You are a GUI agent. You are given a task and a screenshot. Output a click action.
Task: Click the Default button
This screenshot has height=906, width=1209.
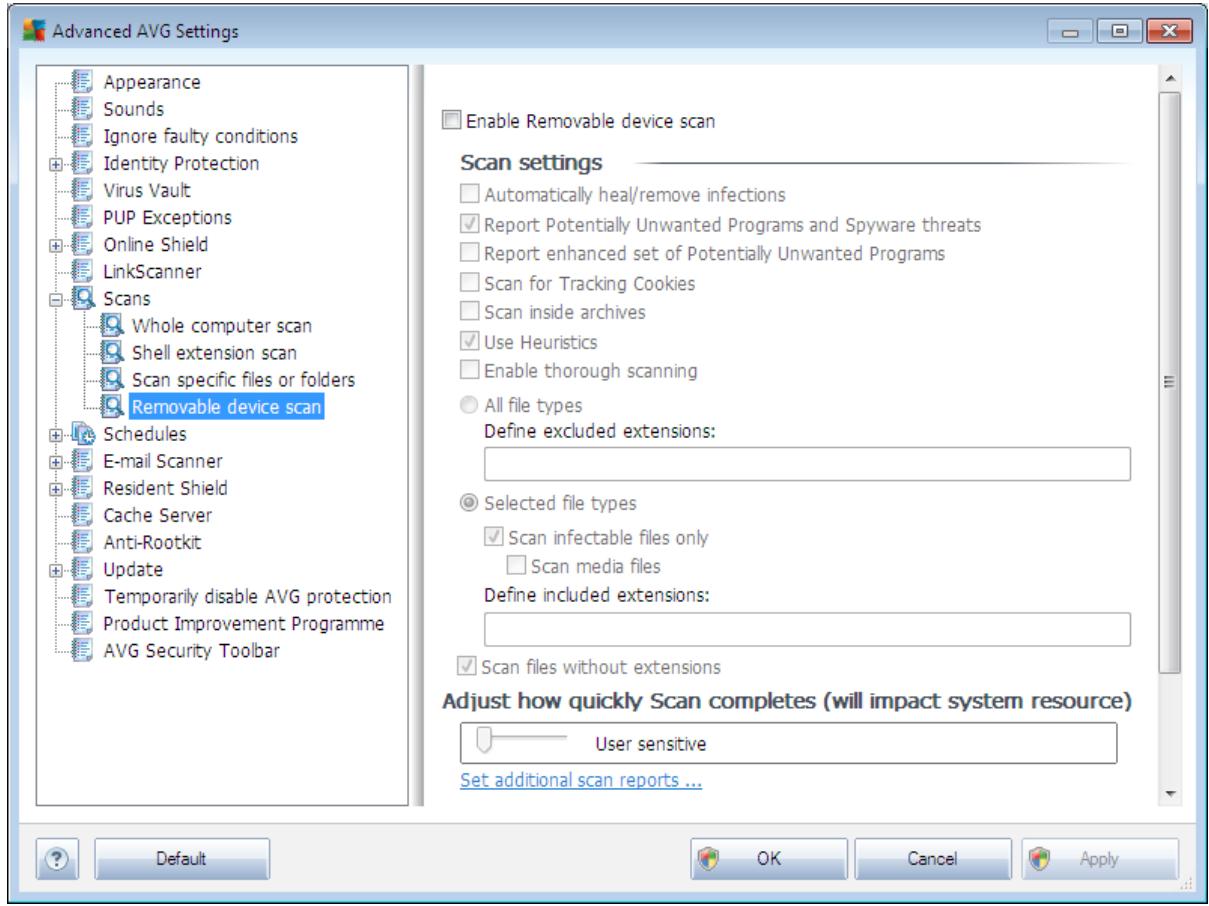(181, 858)
